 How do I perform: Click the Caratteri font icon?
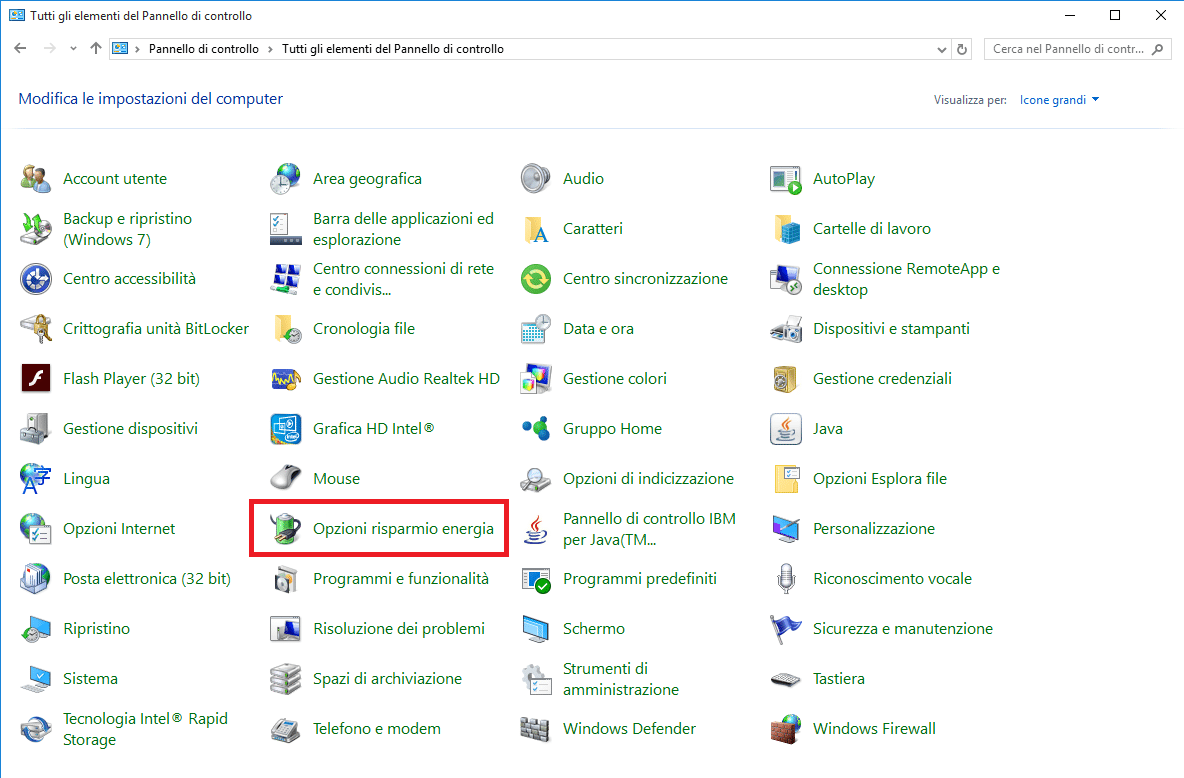tap(535, 229)
